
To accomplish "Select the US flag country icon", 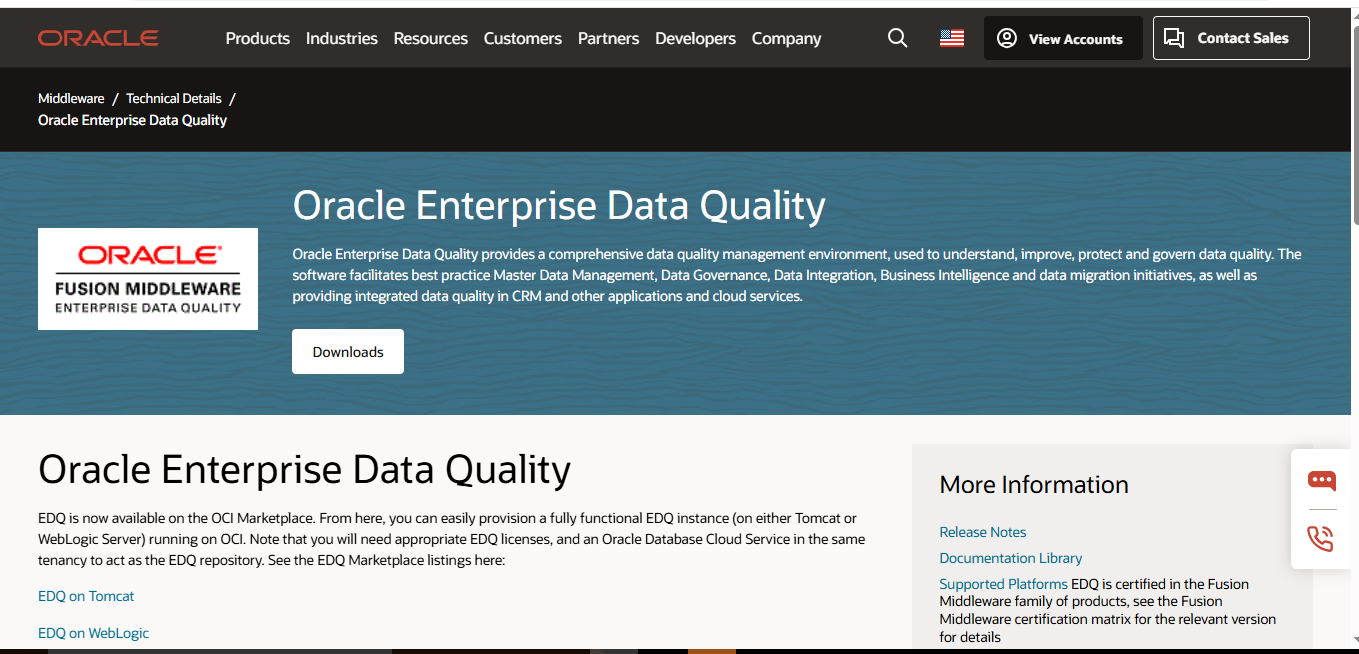I will point(951,37).
